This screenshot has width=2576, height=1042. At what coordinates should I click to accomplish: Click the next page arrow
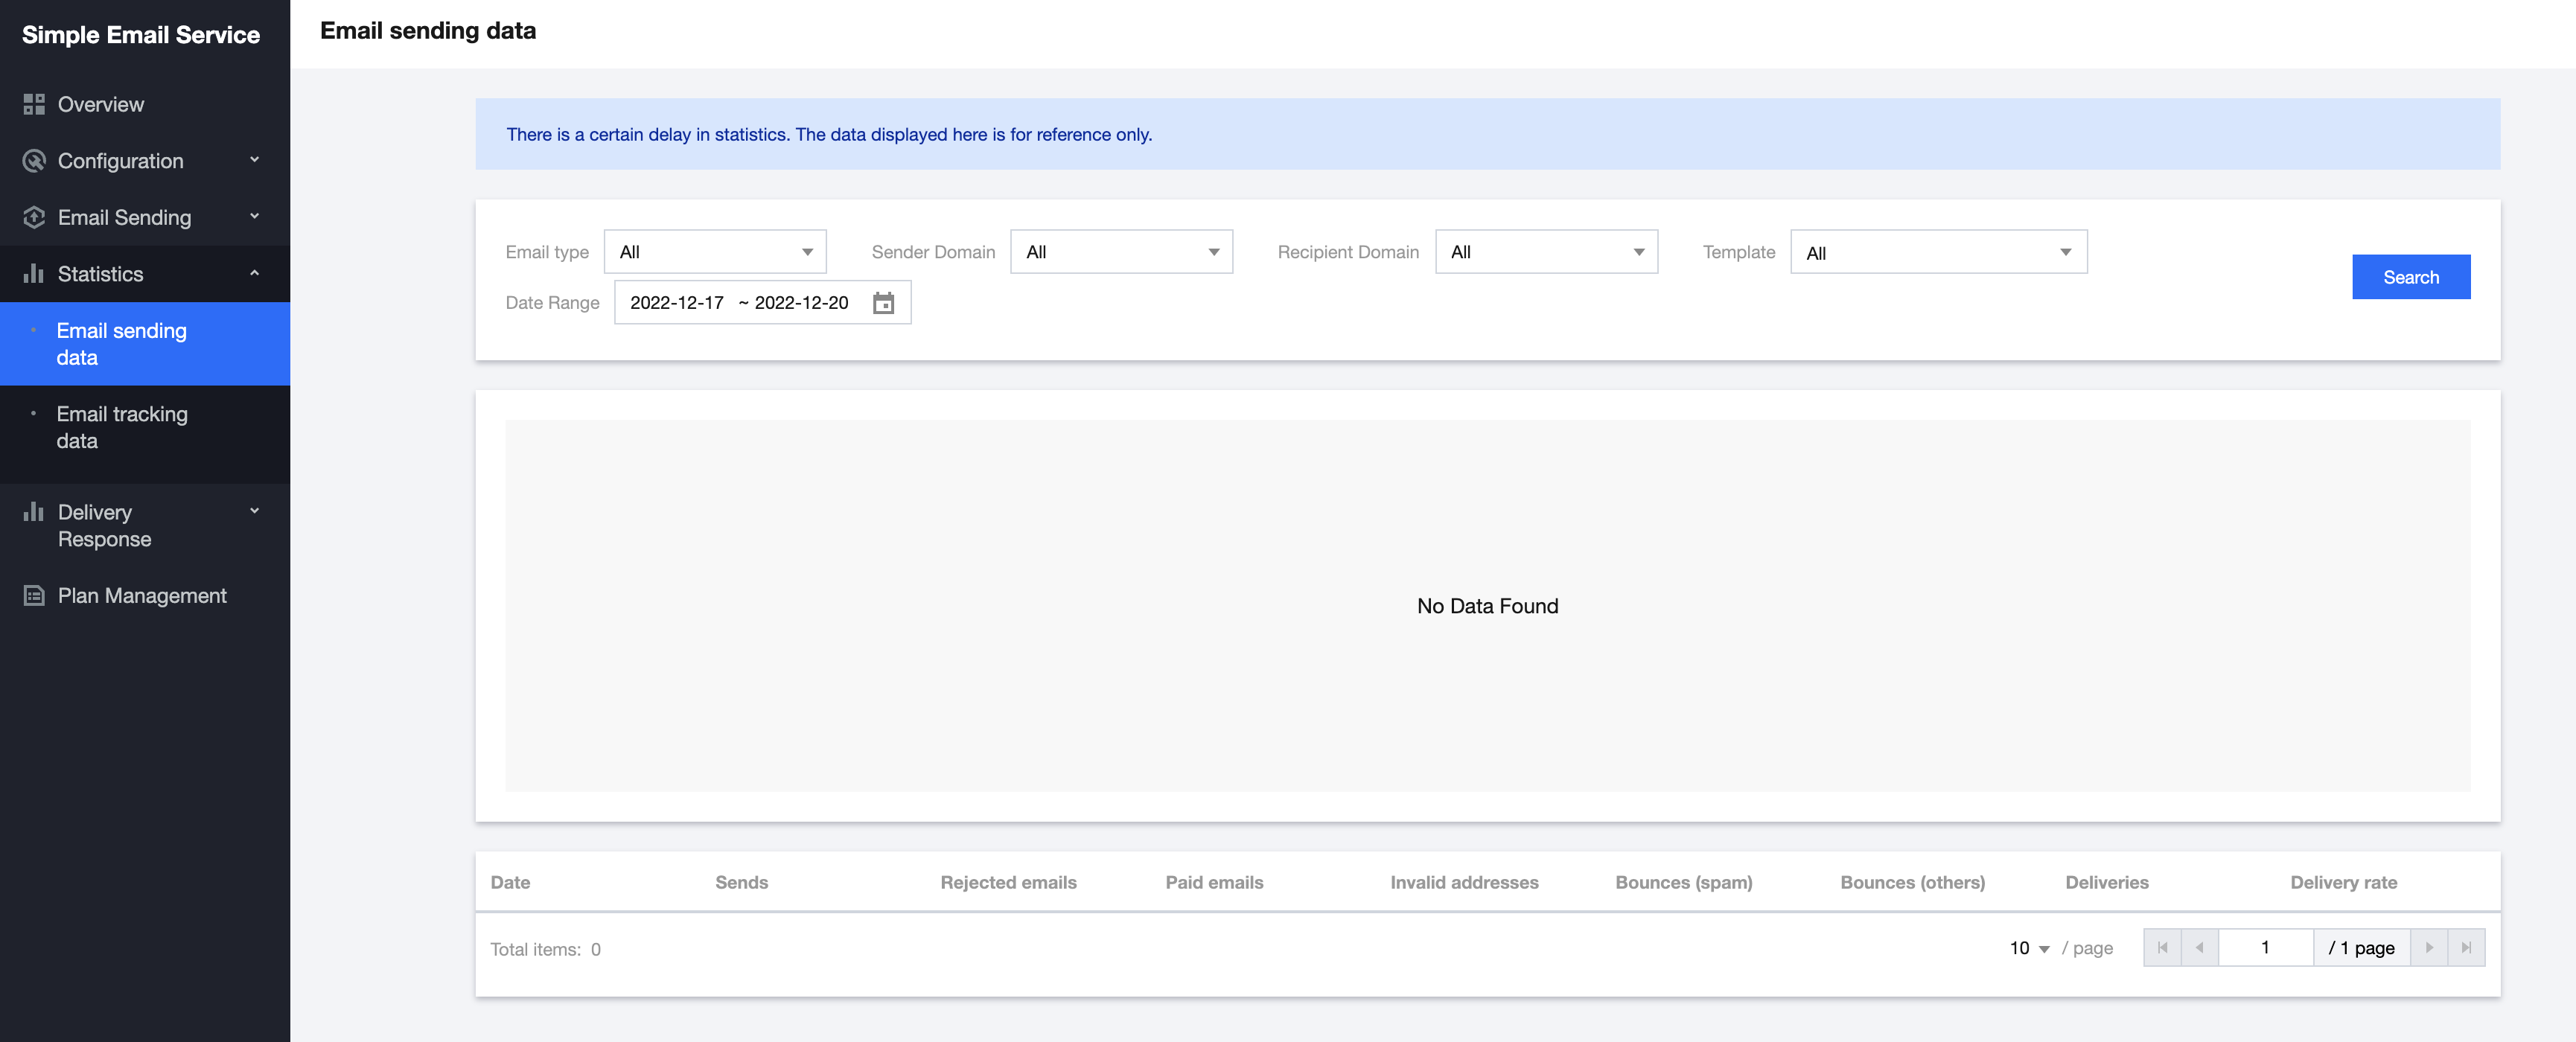(x=2429, y=948)
